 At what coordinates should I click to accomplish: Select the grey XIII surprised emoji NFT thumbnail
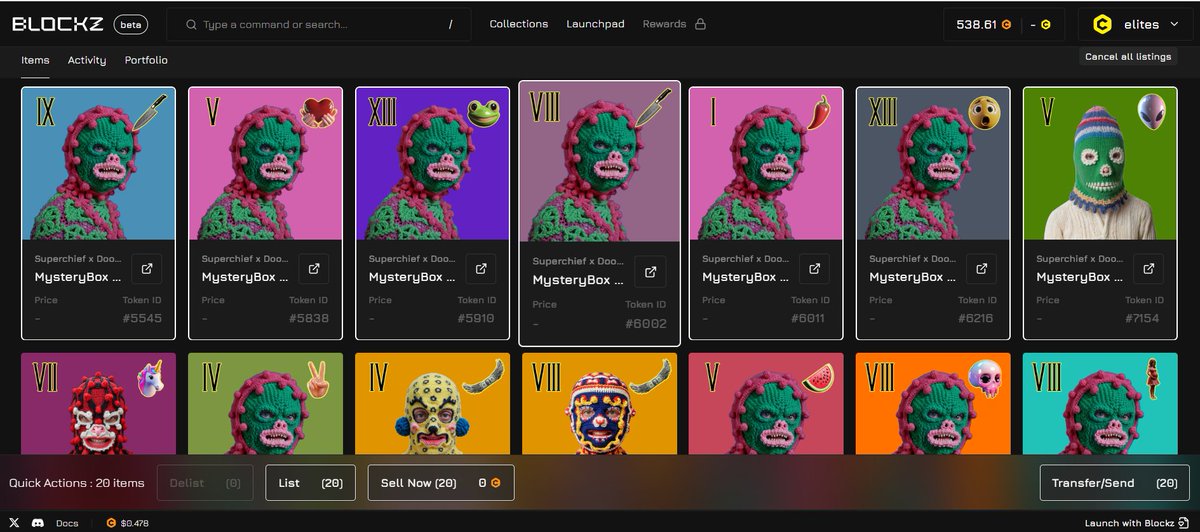pos(934,164)
